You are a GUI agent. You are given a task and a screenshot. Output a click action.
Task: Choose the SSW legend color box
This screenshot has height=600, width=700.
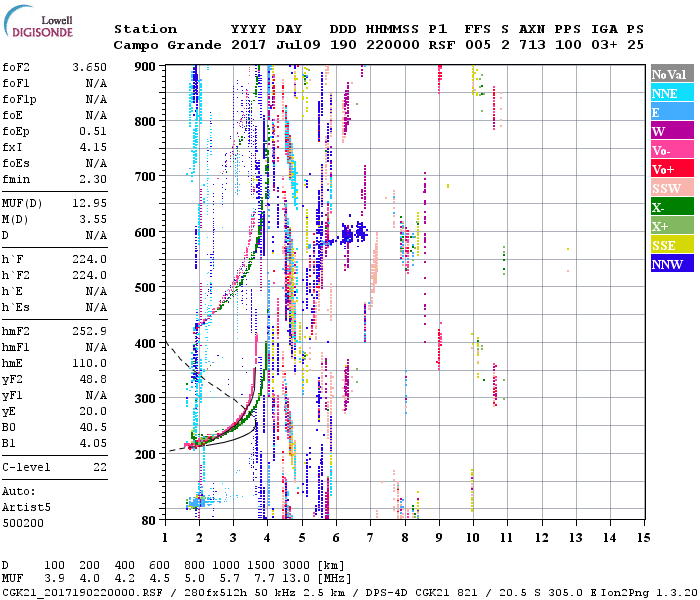[671, 188]
